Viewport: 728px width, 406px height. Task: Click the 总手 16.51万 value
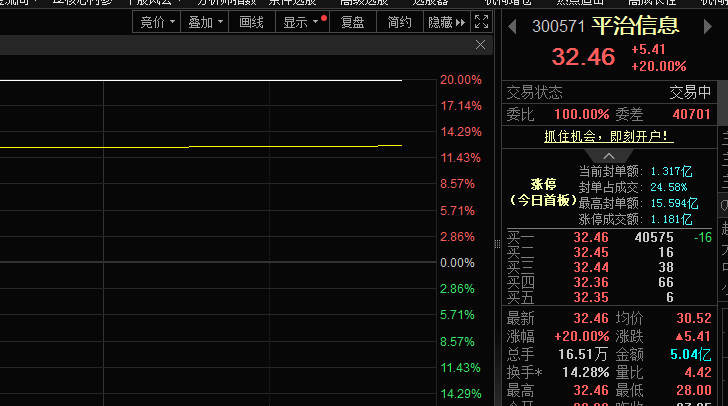(583, 354)
